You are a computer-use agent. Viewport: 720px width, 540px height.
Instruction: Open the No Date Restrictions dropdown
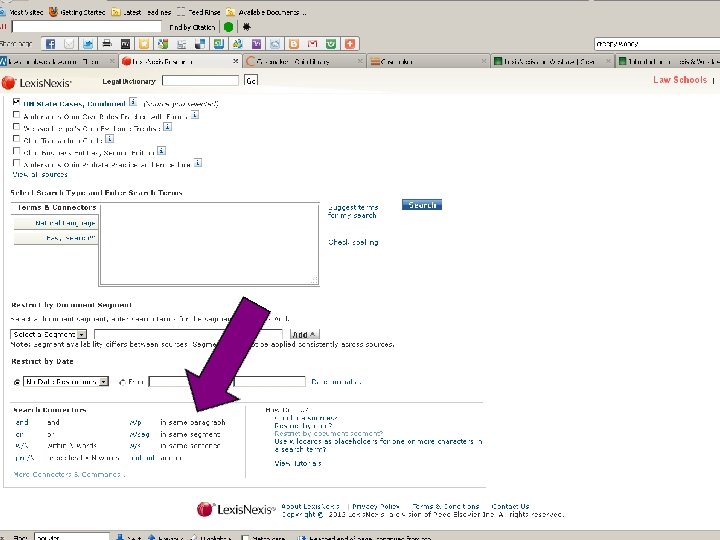pyautogui.click(x=66, y=382)
